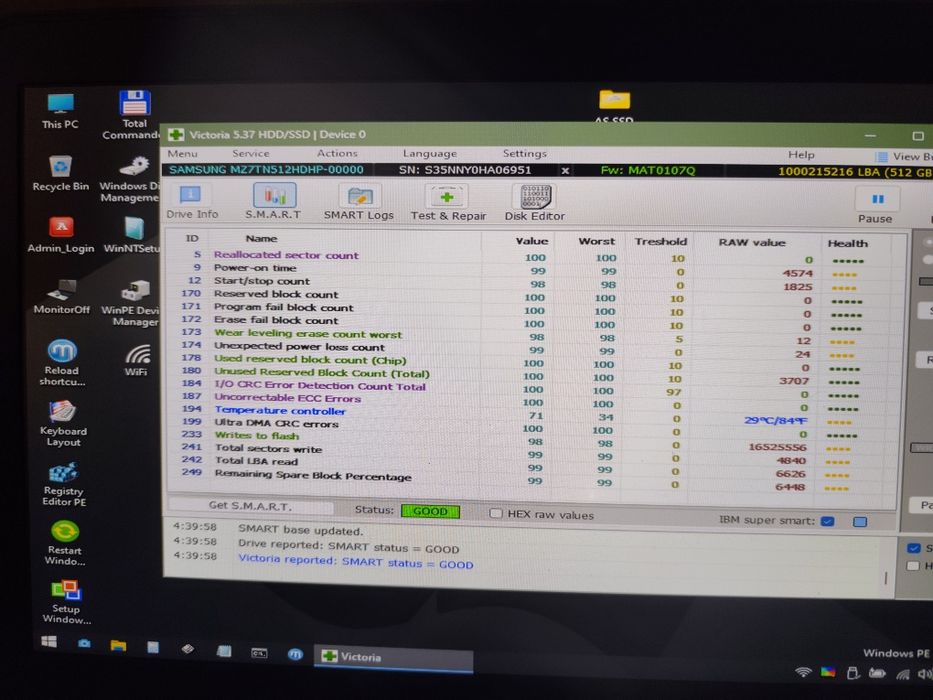The height and width of the screenshot is (700, 933).
Task: Open Setup Windows shortcut
Action: (66, 602)
